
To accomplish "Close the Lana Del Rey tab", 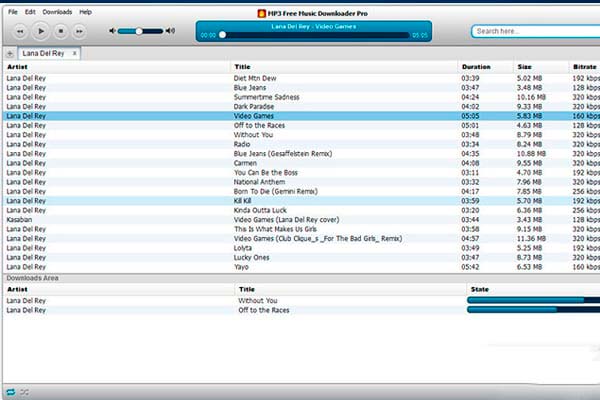I will pyautogui.click(x=75, y=53).
